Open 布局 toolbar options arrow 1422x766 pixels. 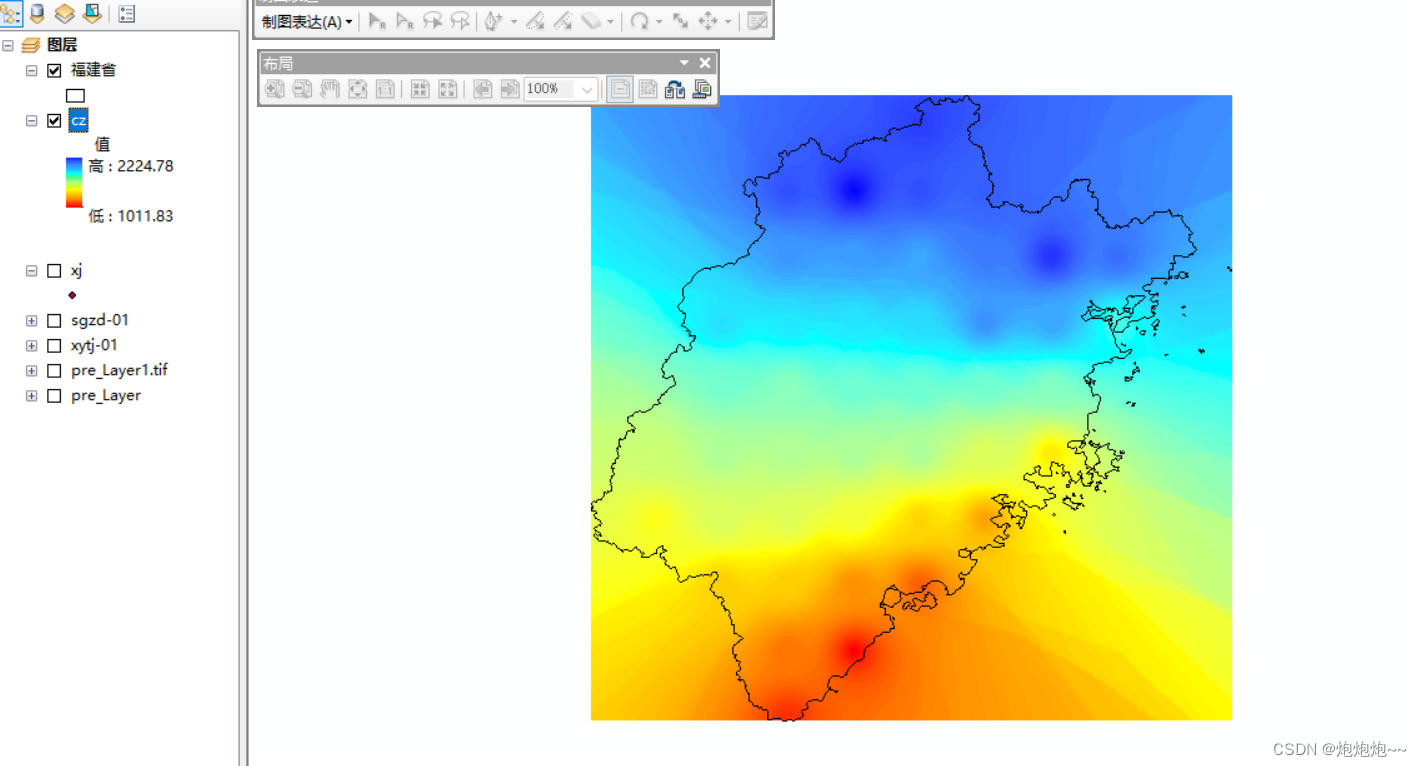685,63
